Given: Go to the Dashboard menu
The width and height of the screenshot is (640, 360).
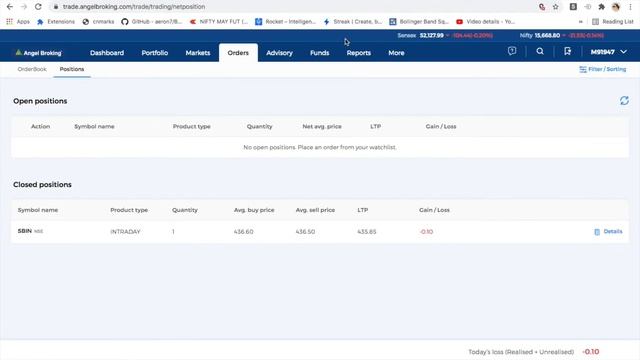Looking at the screenshot, I should [107, 53].
